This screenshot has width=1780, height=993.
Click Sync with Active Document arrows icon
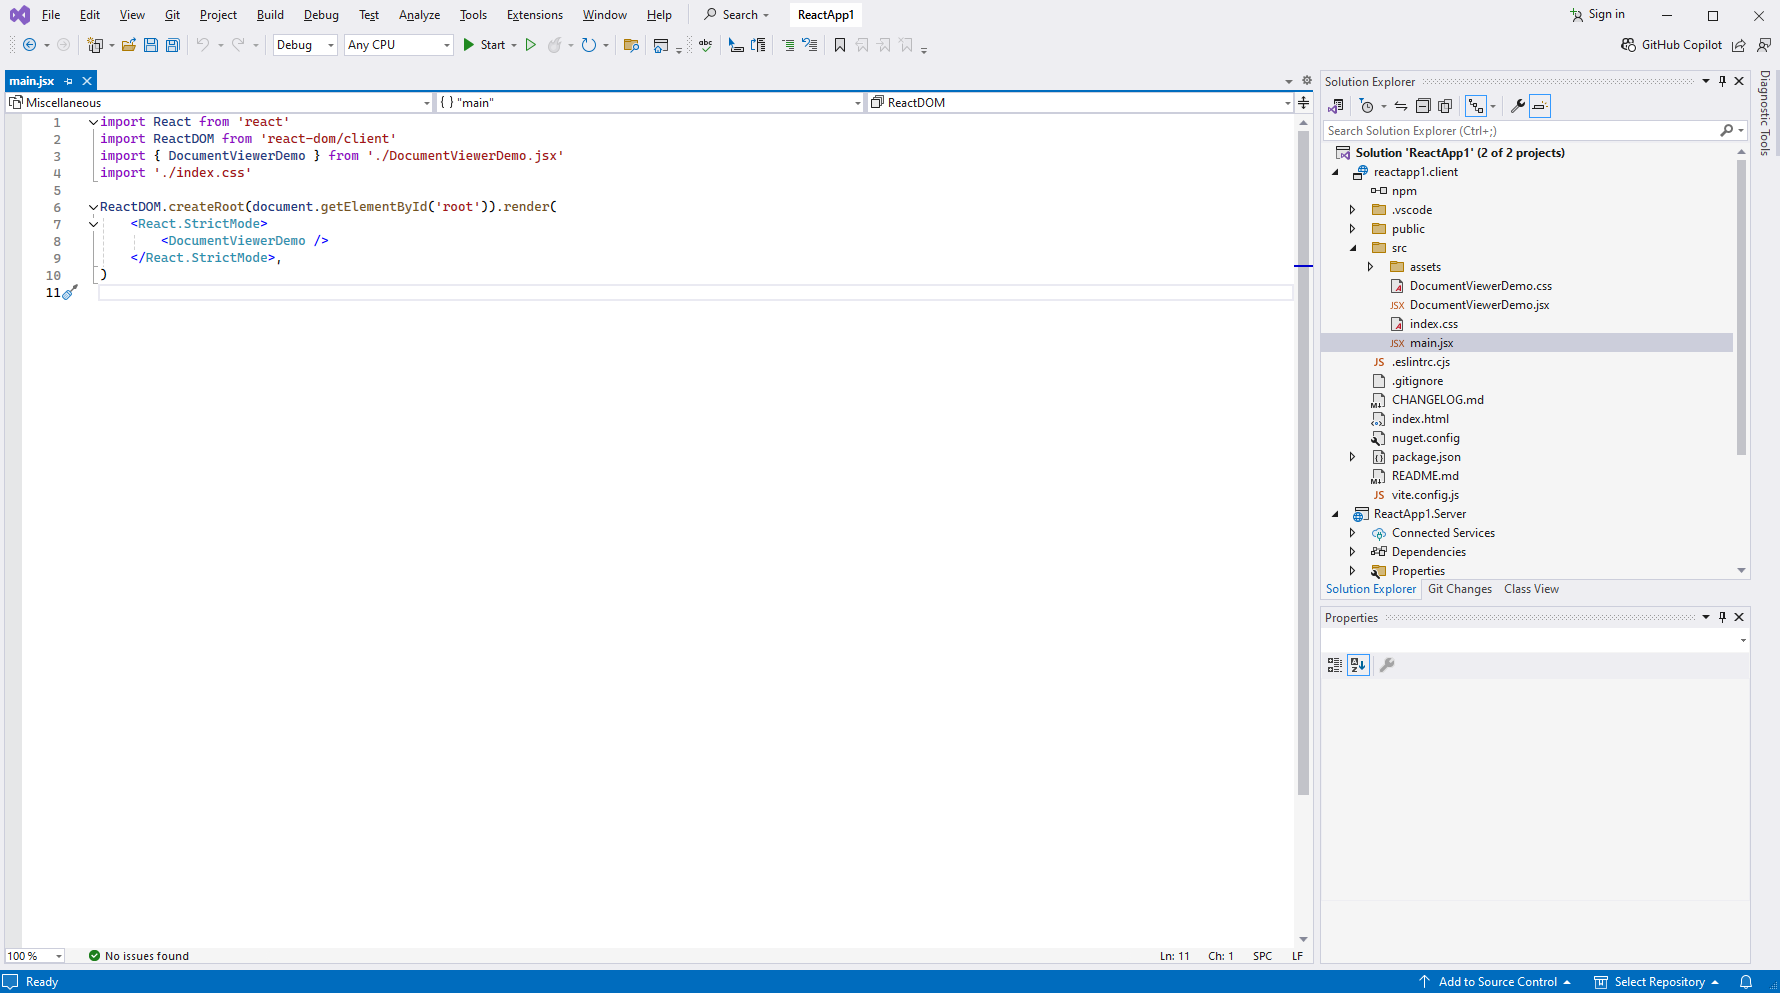(x=1401, y=106)
